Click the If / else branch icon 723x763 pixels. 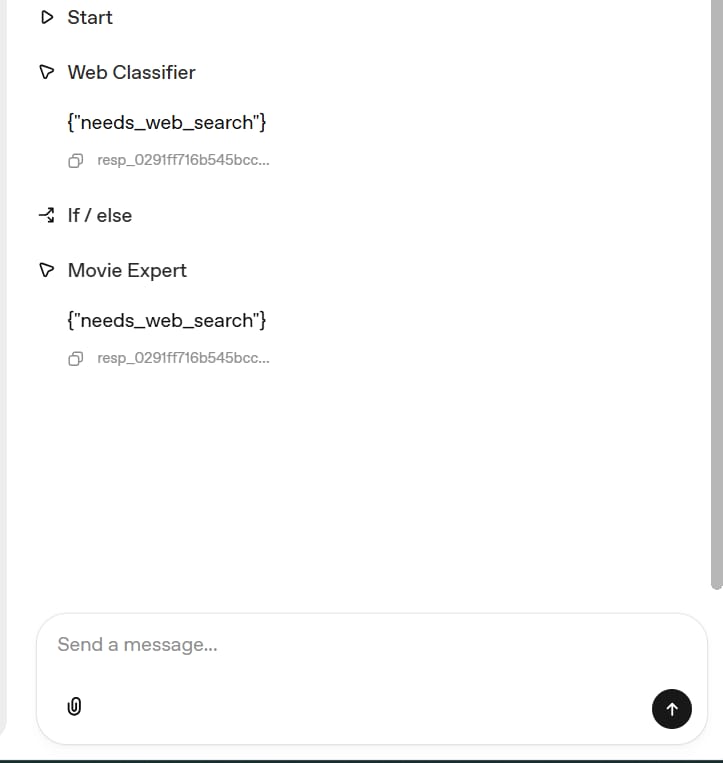47,215
